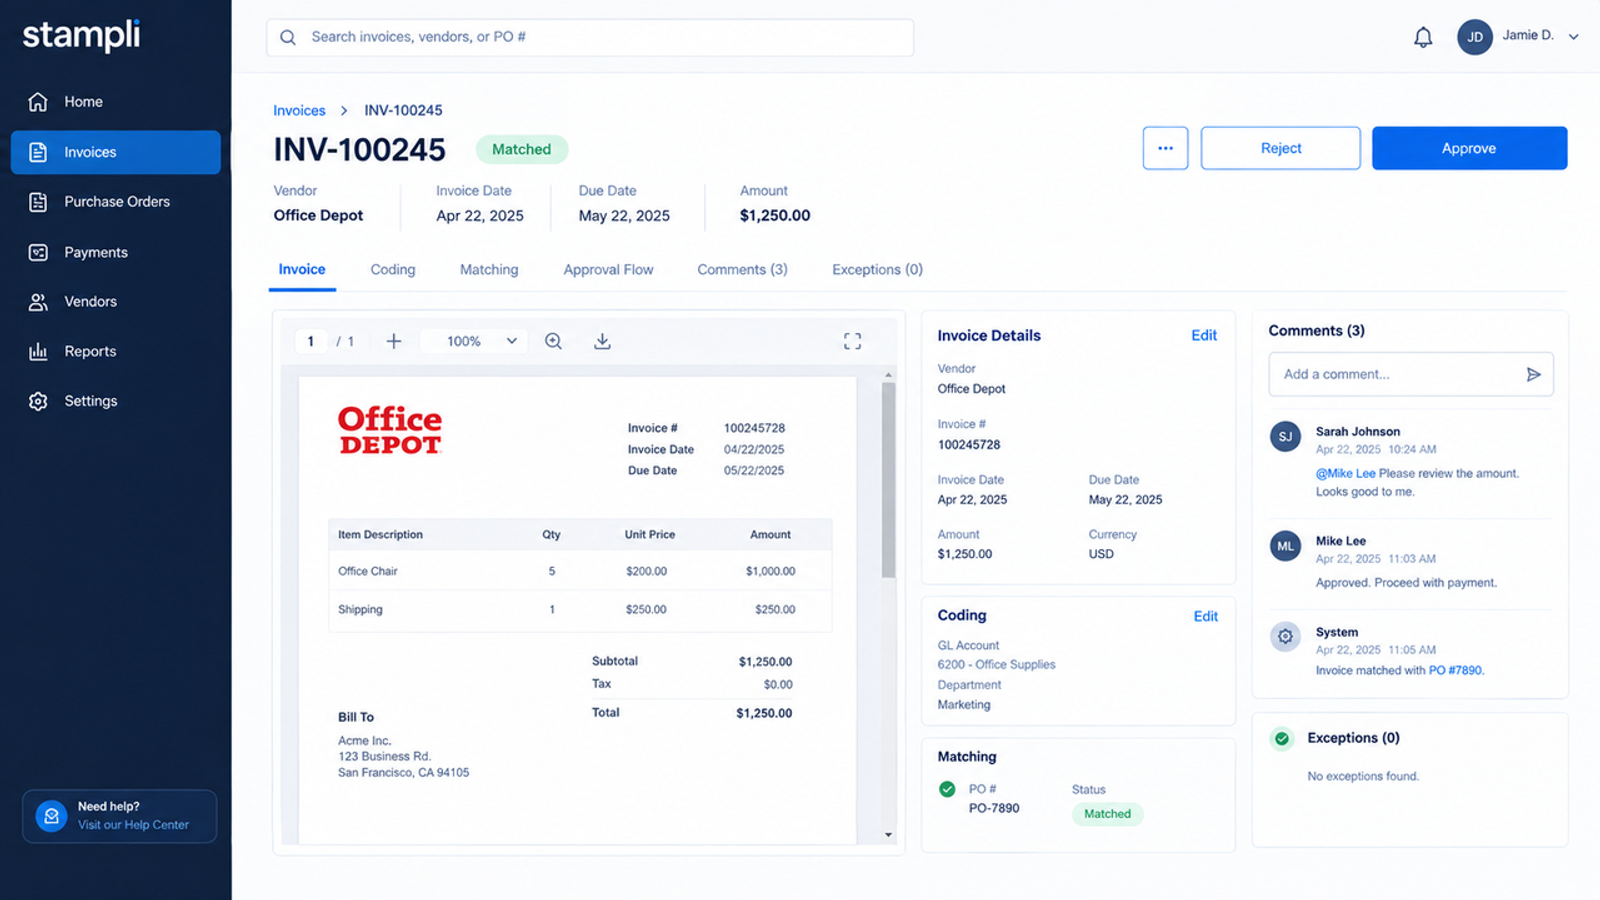Edit the Invoice Details
Screen dimensions: 1600x900
click(1204, 336)
